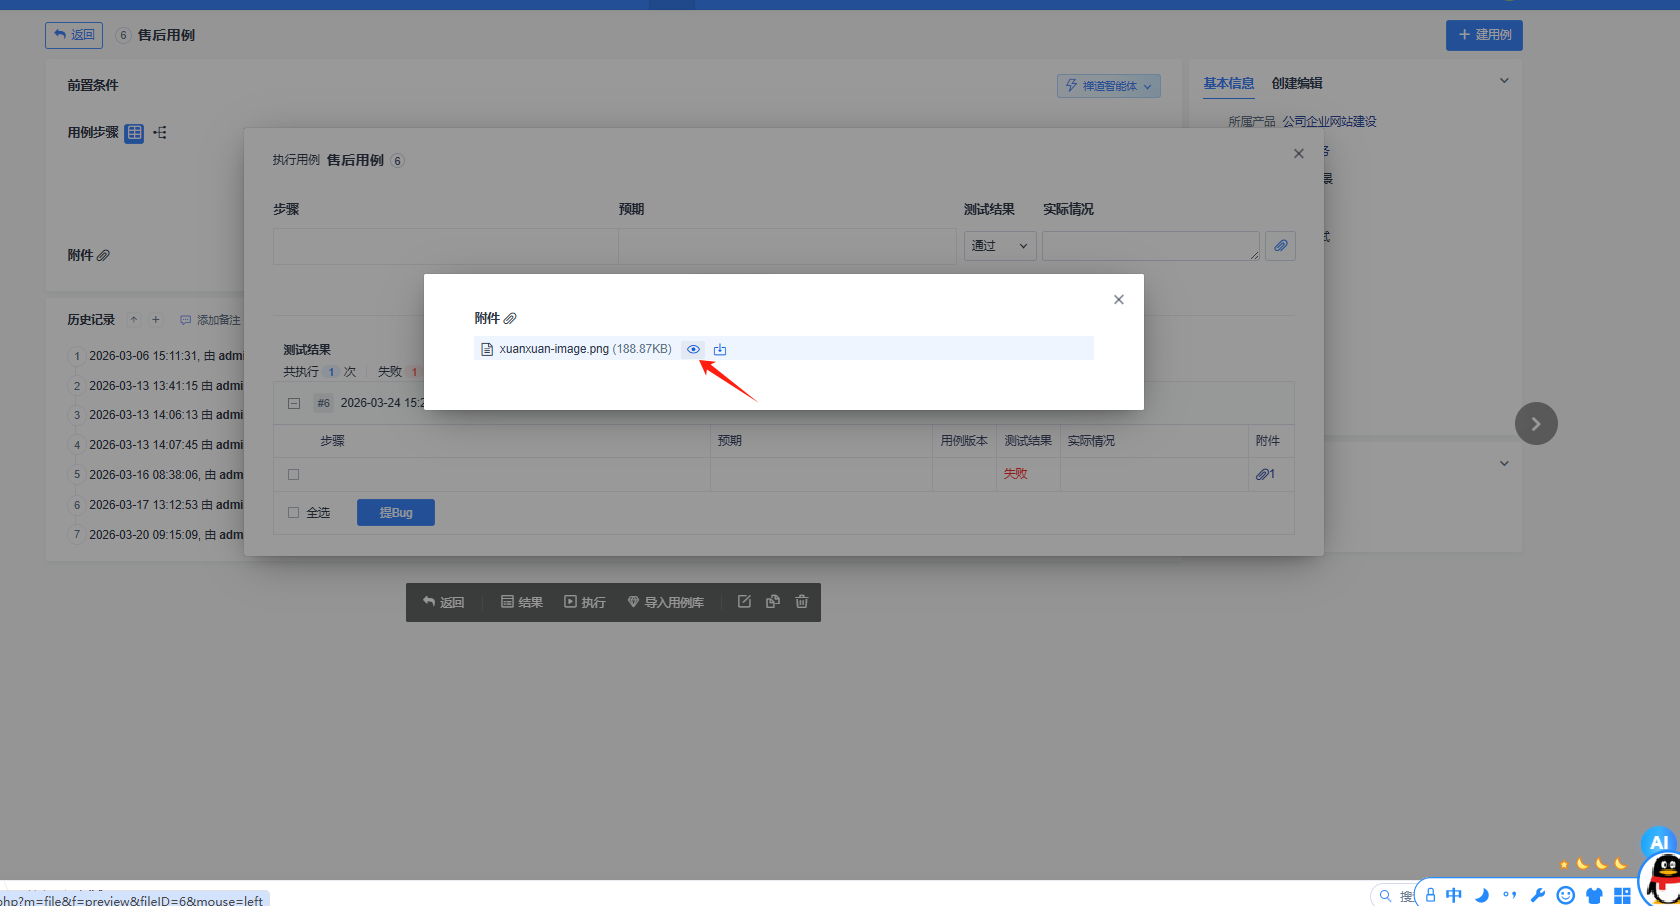This screenshot has height=906, width=1680.
Task: Open the 公司企业网站建设 product link
Action: click(x=1330, y=122)
